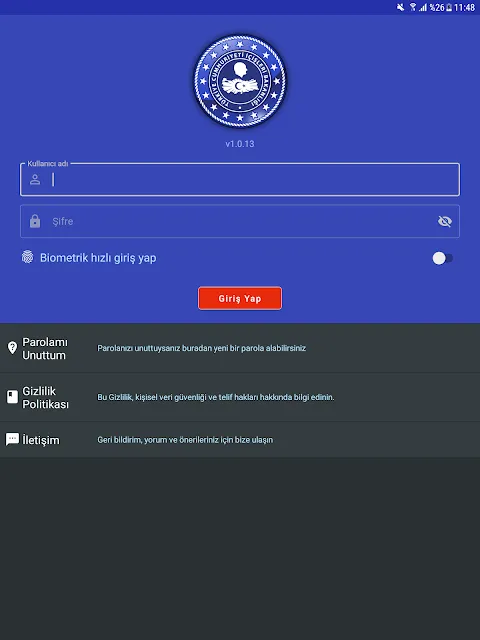Toggle password visibility eye icon
Screen dimensions: 480x640
coord(444,221)
